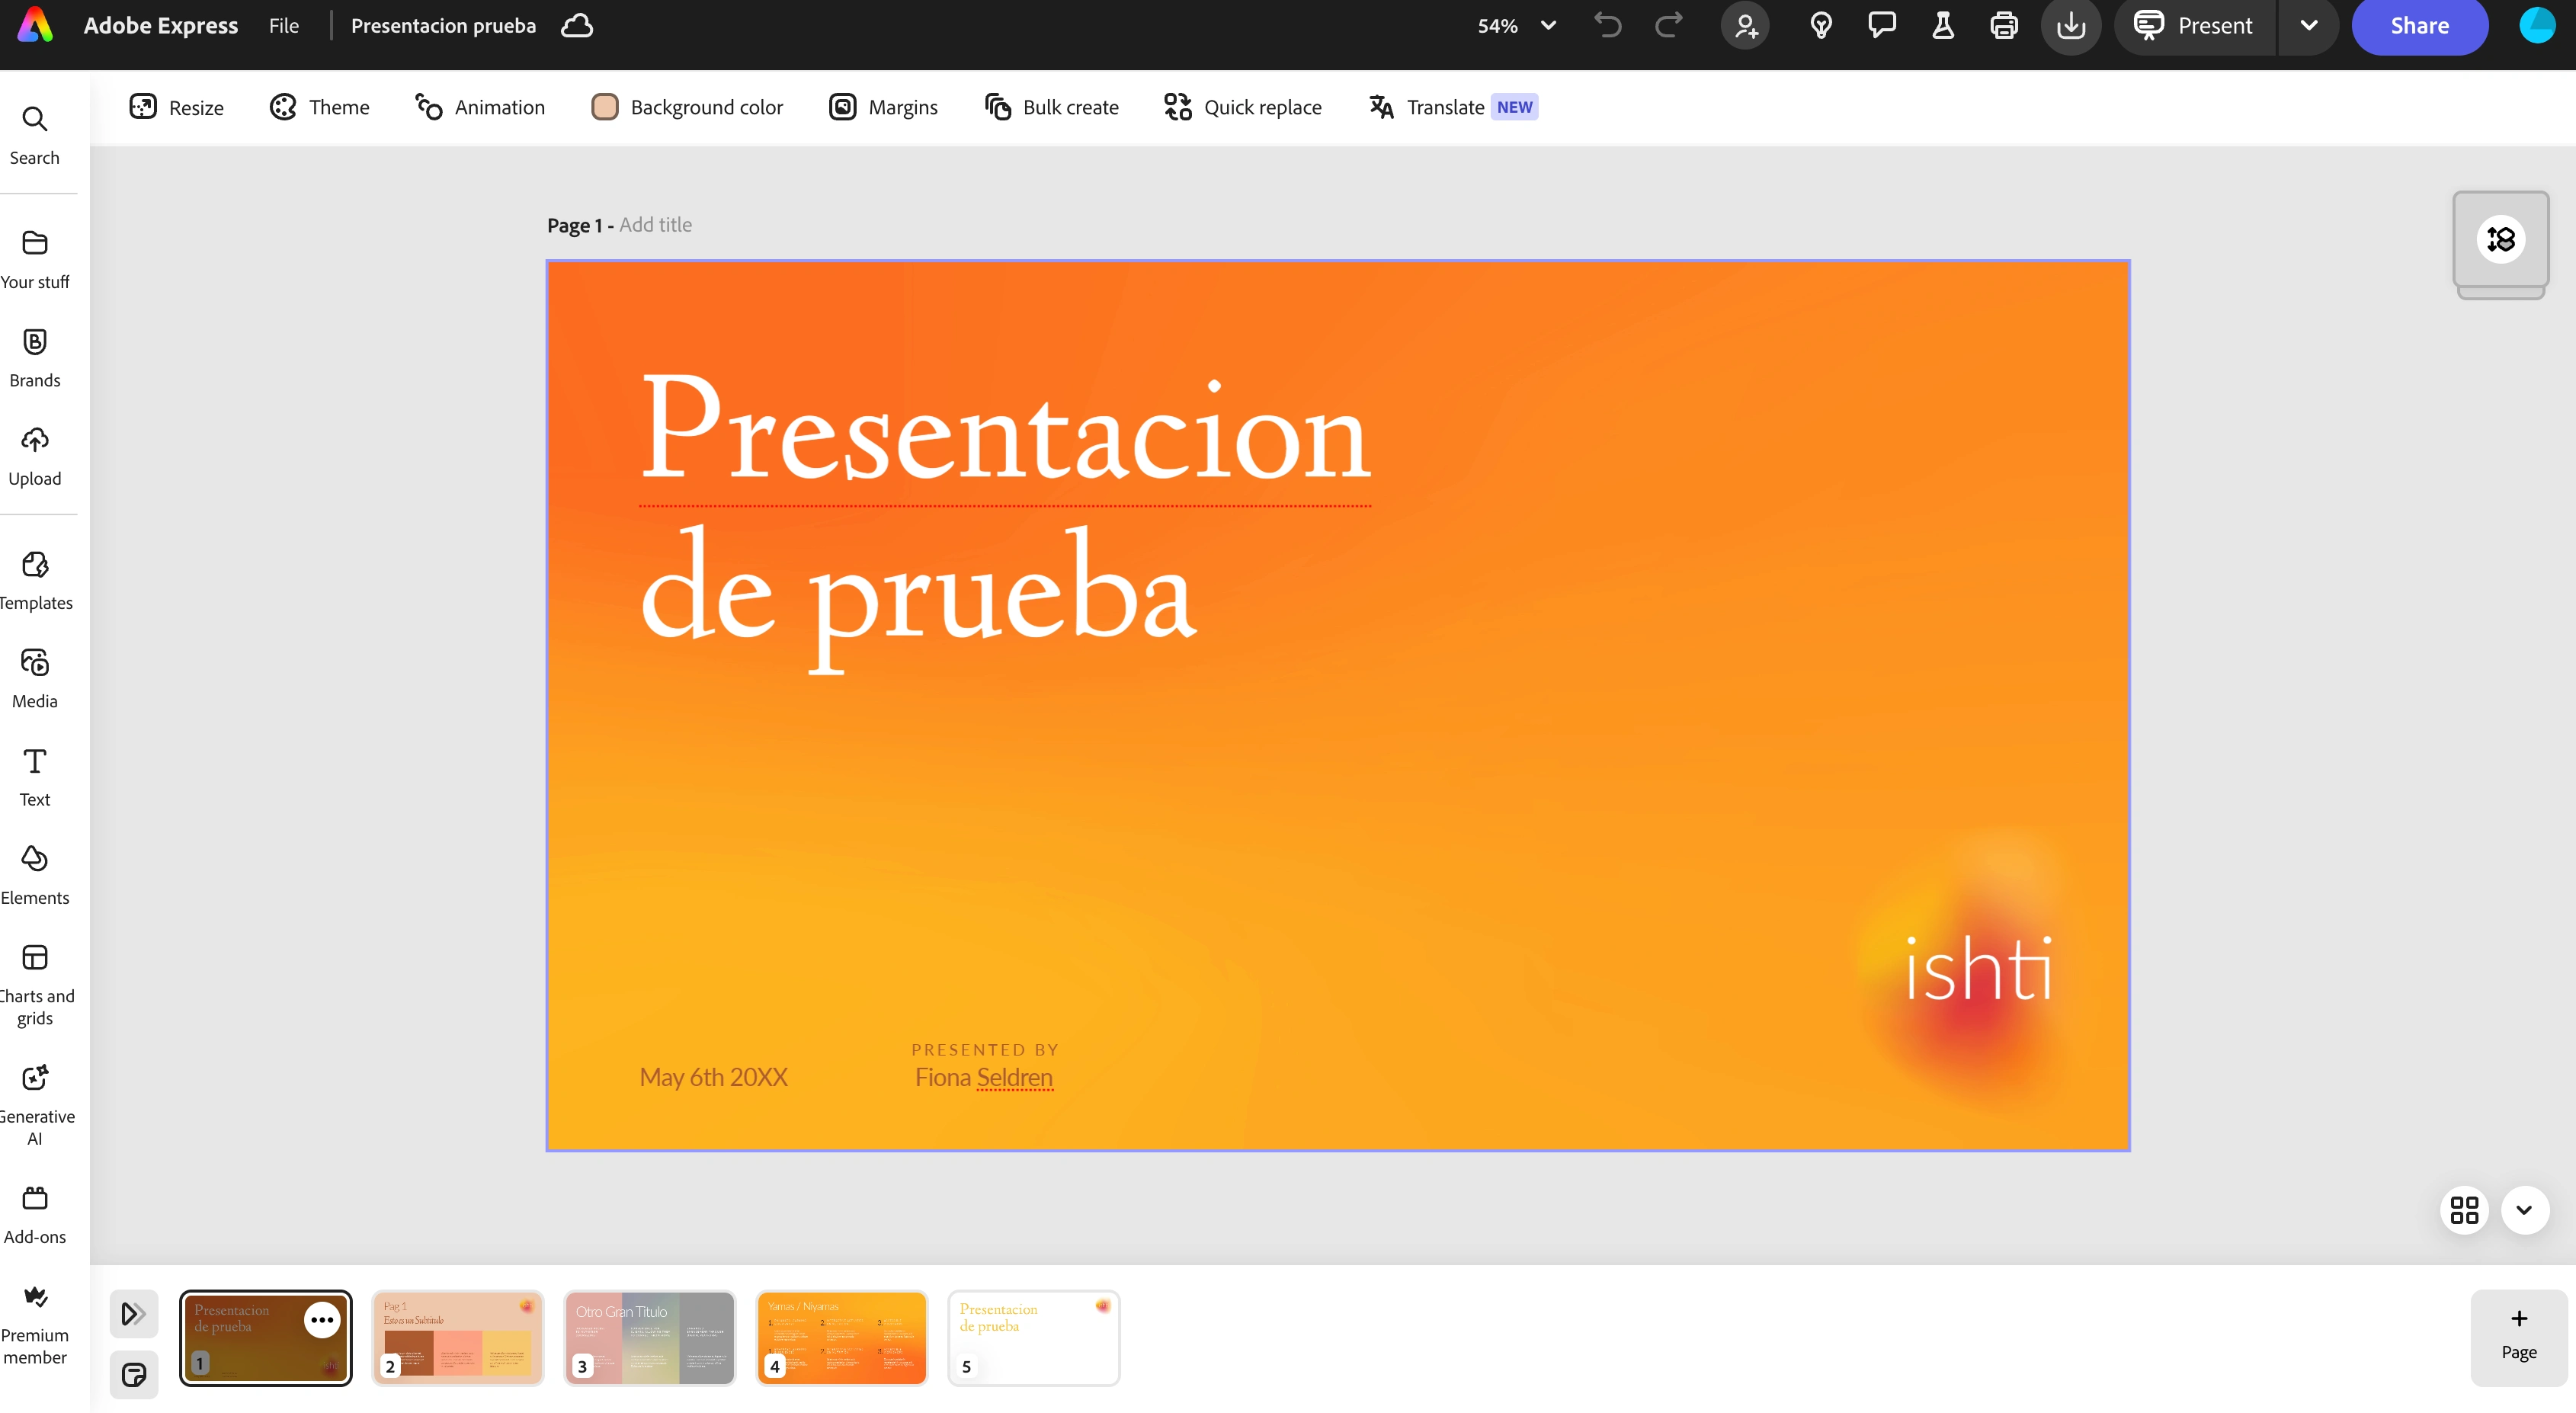Collapse page panel with chevron button

coord(2524,1210)
